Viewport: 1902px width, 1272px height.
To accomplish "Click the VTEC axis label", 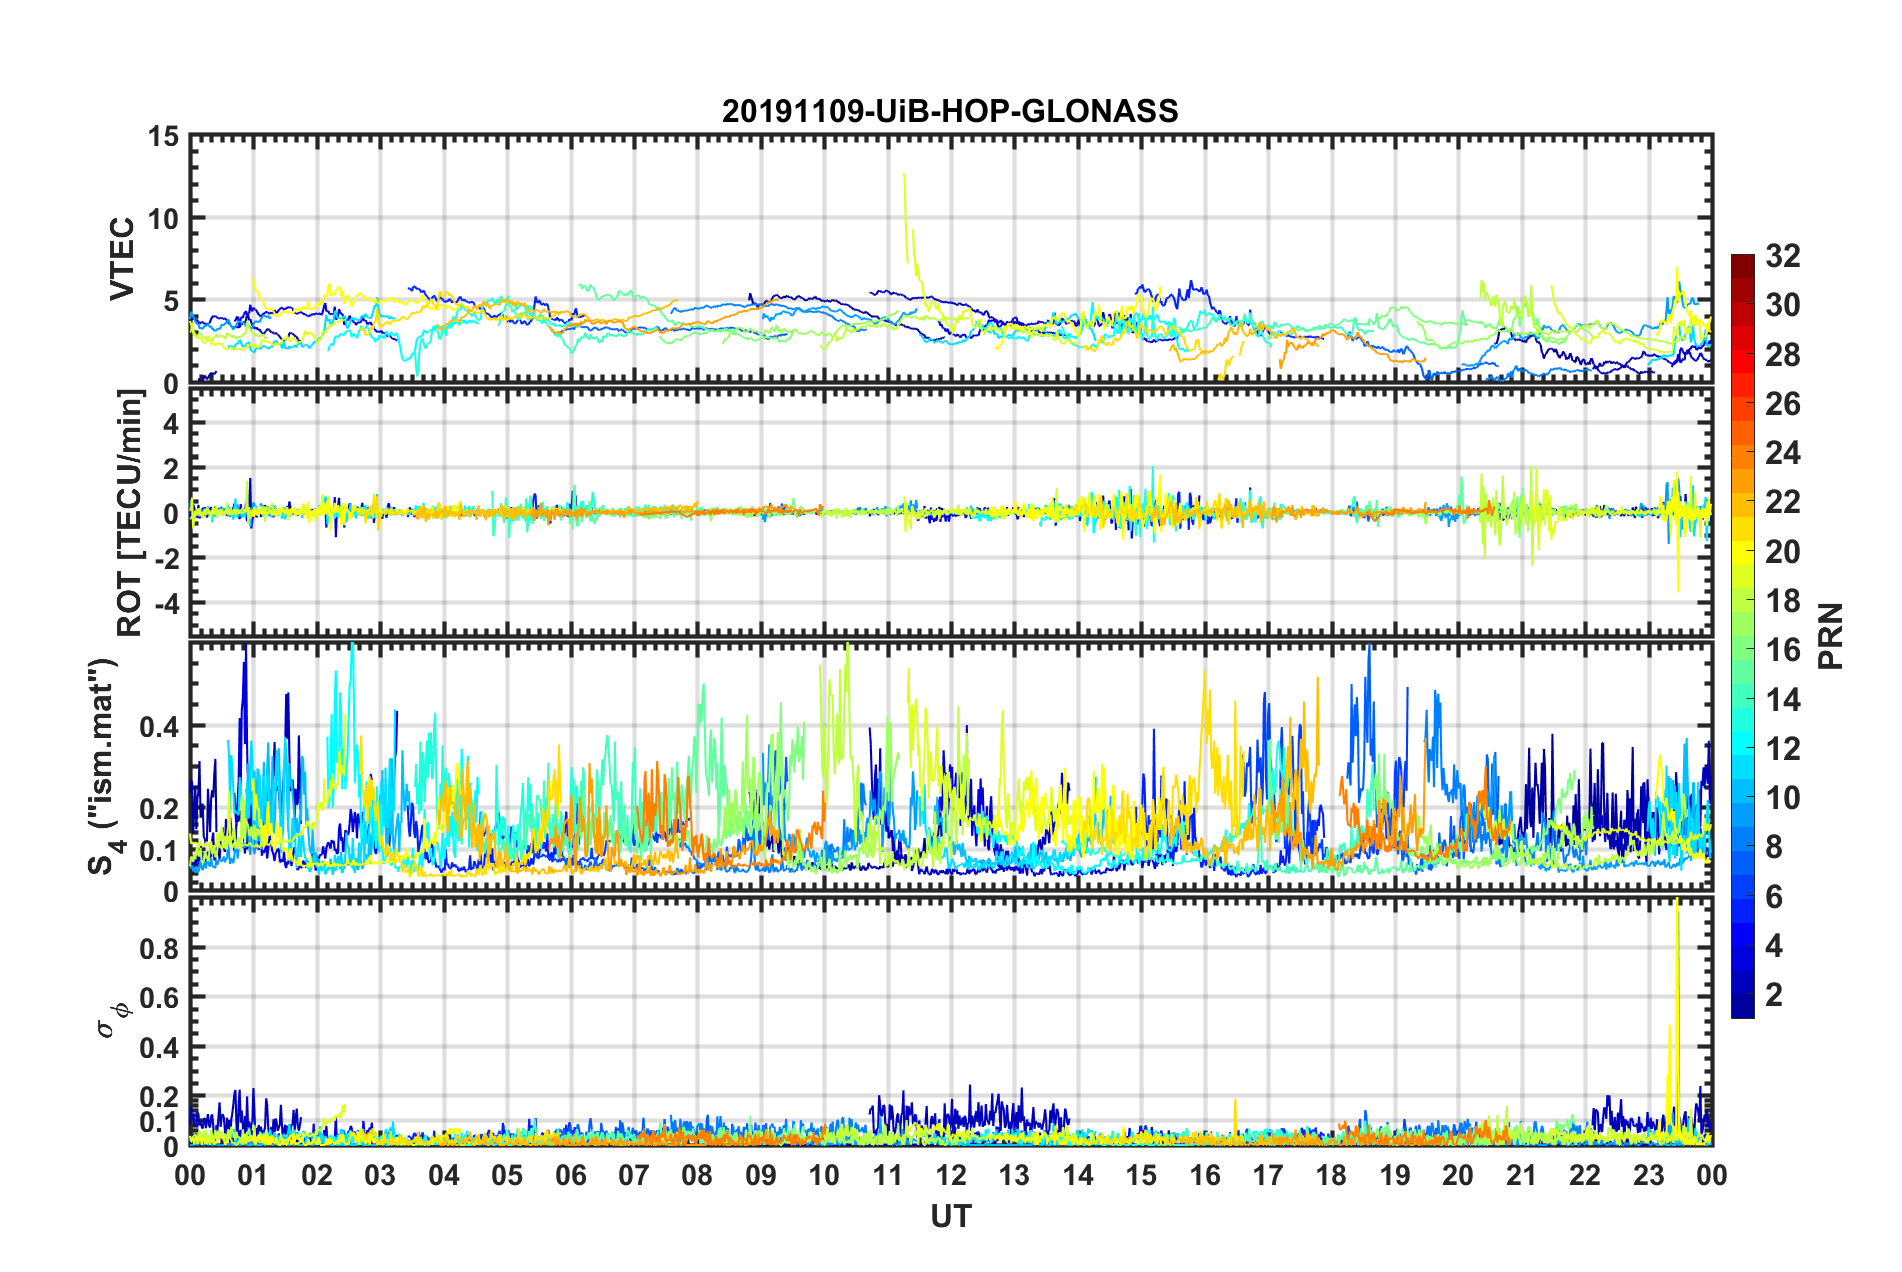I will click(x=122, y=258).
